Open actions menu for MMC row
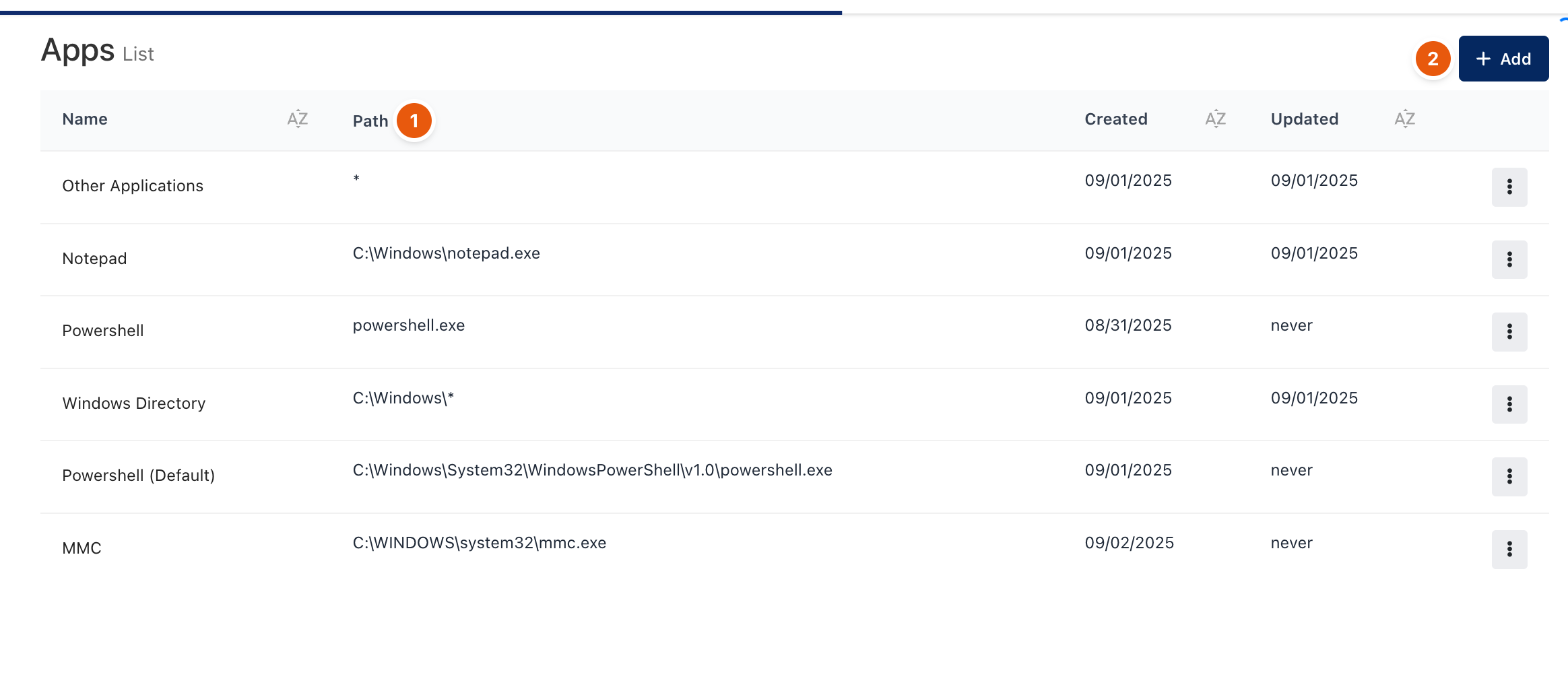This screenshot has width=1568, height=687. (1509, 549)
